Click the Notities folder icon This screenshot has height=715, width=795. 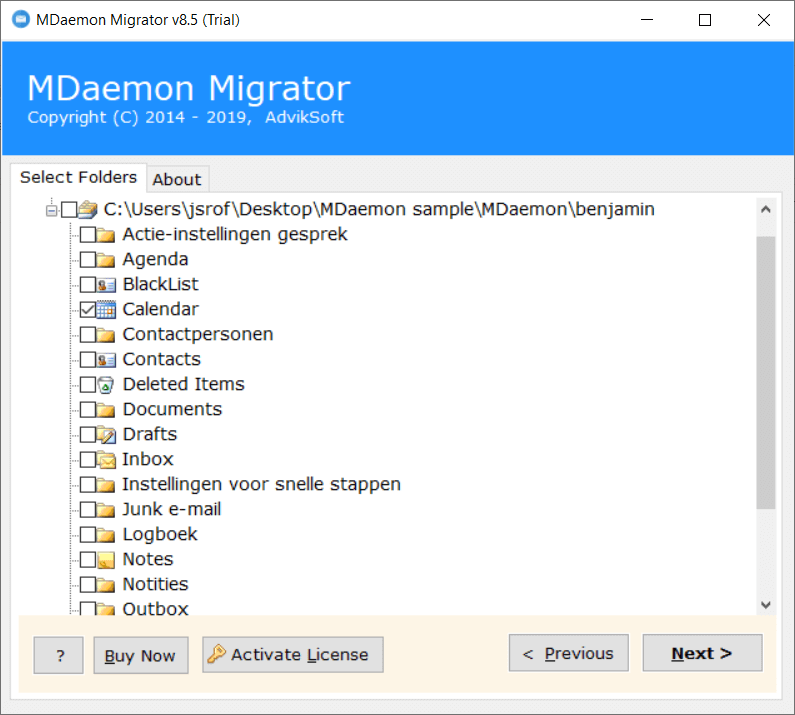[x=105, y=585]
